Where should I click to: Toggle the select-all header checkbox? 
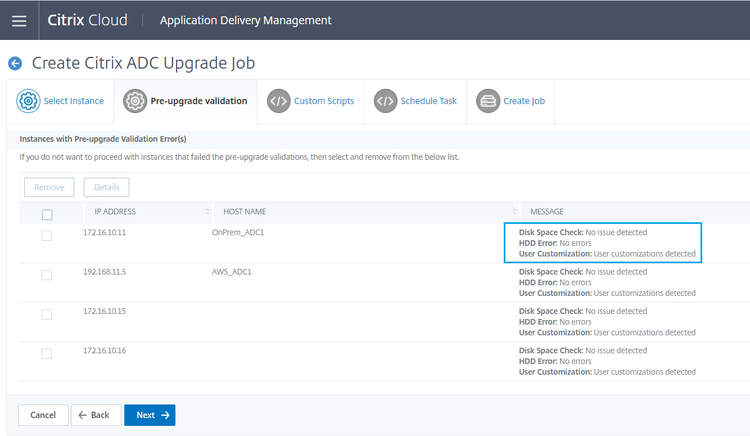(47, 215)
